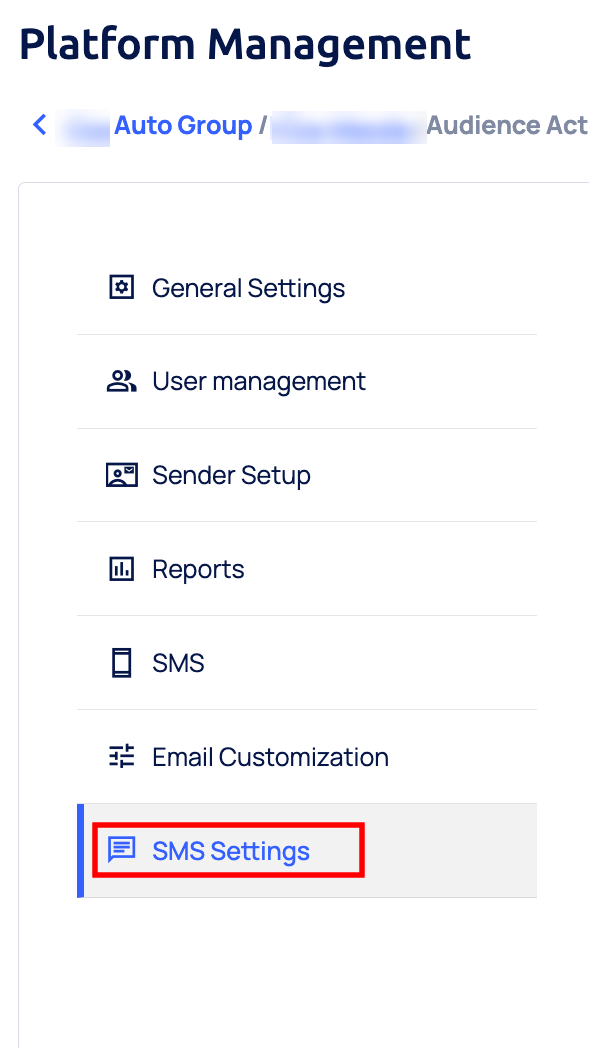The image size is (589, 1048).
Task: Click the Reports bar chart icon
Action: [121, 568]
